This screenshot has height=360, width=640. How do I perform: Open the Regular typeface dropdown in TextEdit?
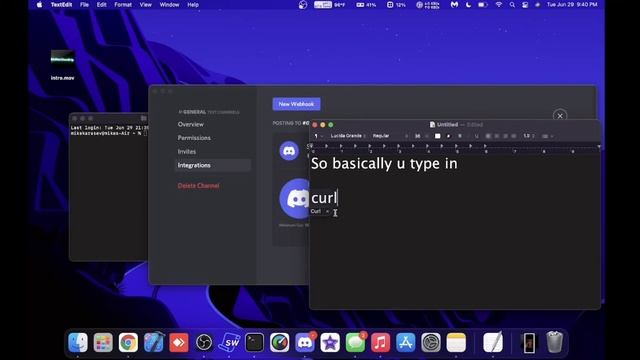(x=390, y=136)
